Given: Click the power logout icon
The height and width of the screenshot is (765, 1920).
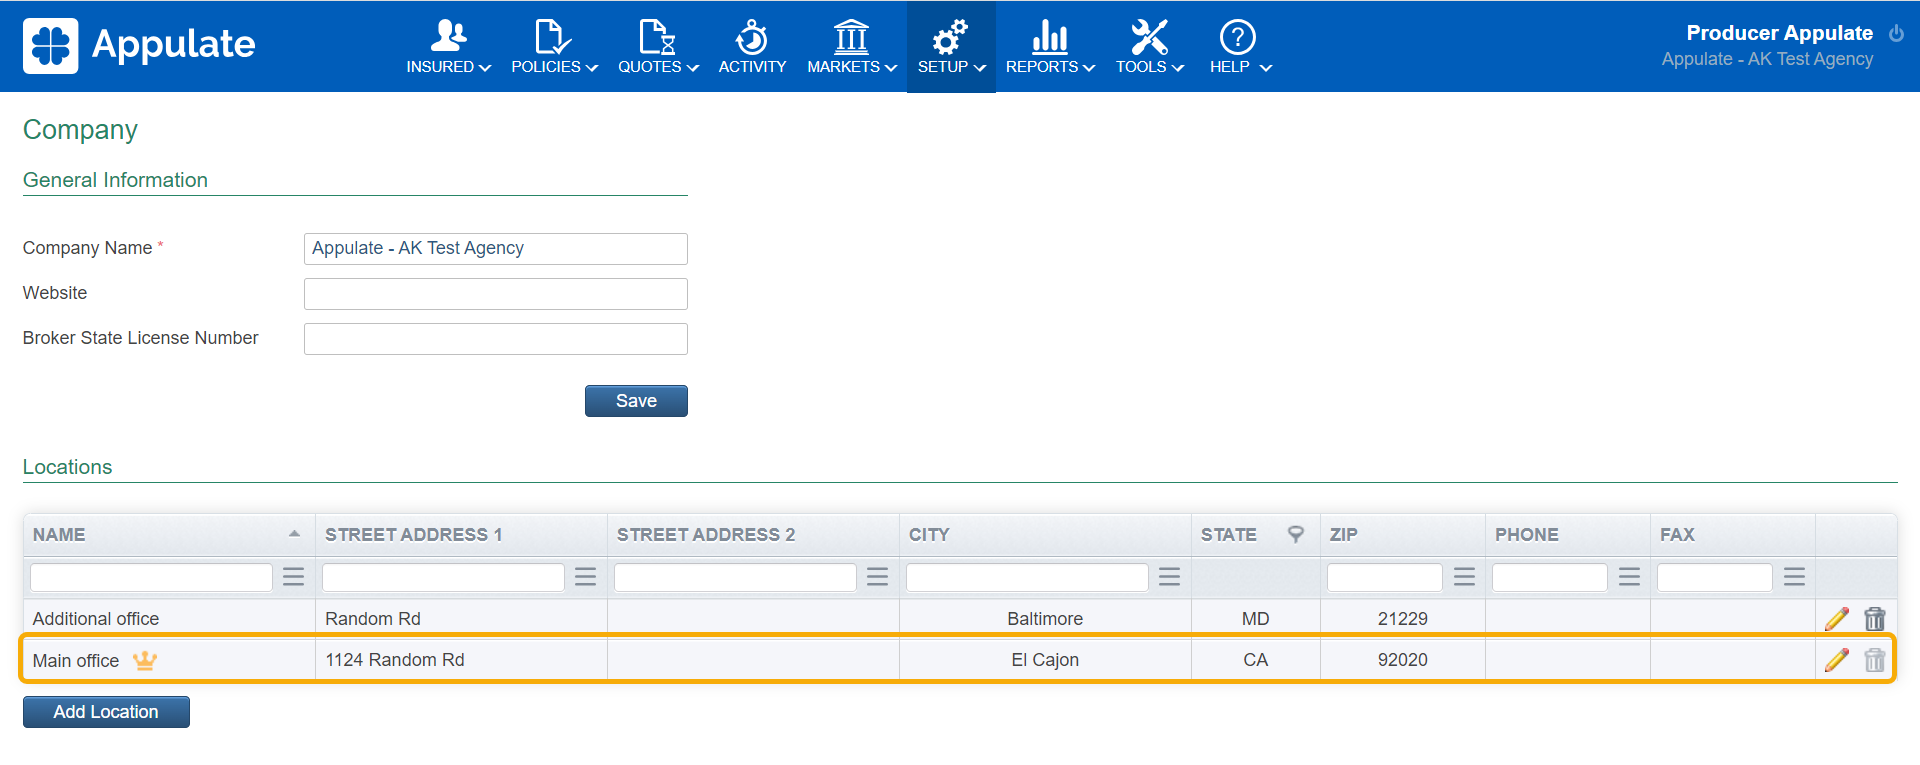Looking at the screenshot, I should tap(1896, 33).
